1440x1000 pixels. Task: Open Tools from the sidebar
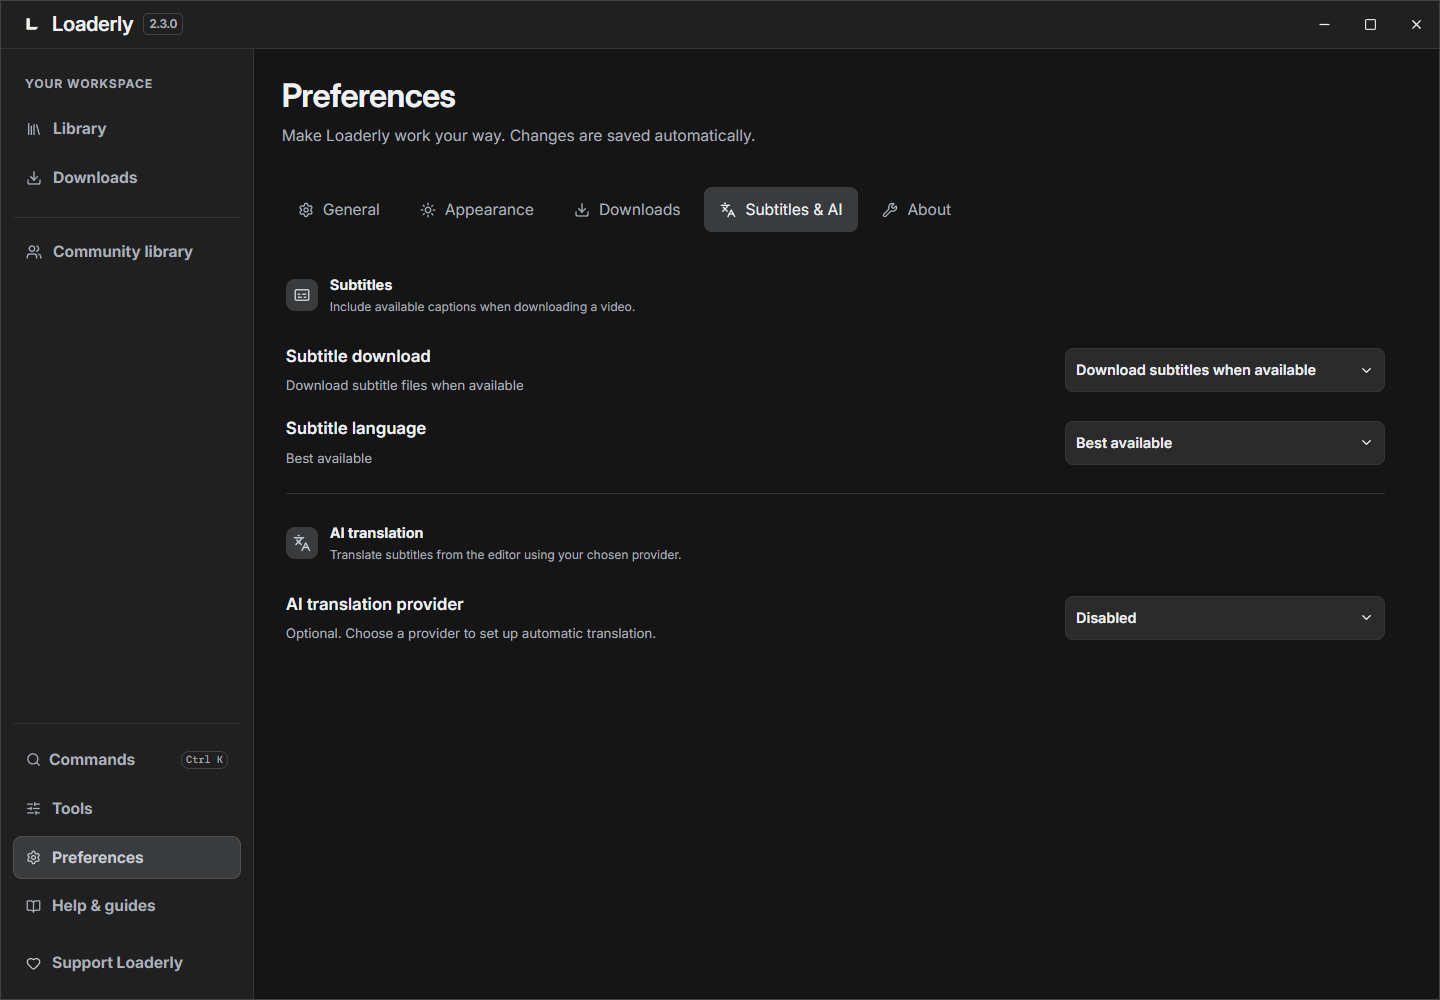(127, 809)
